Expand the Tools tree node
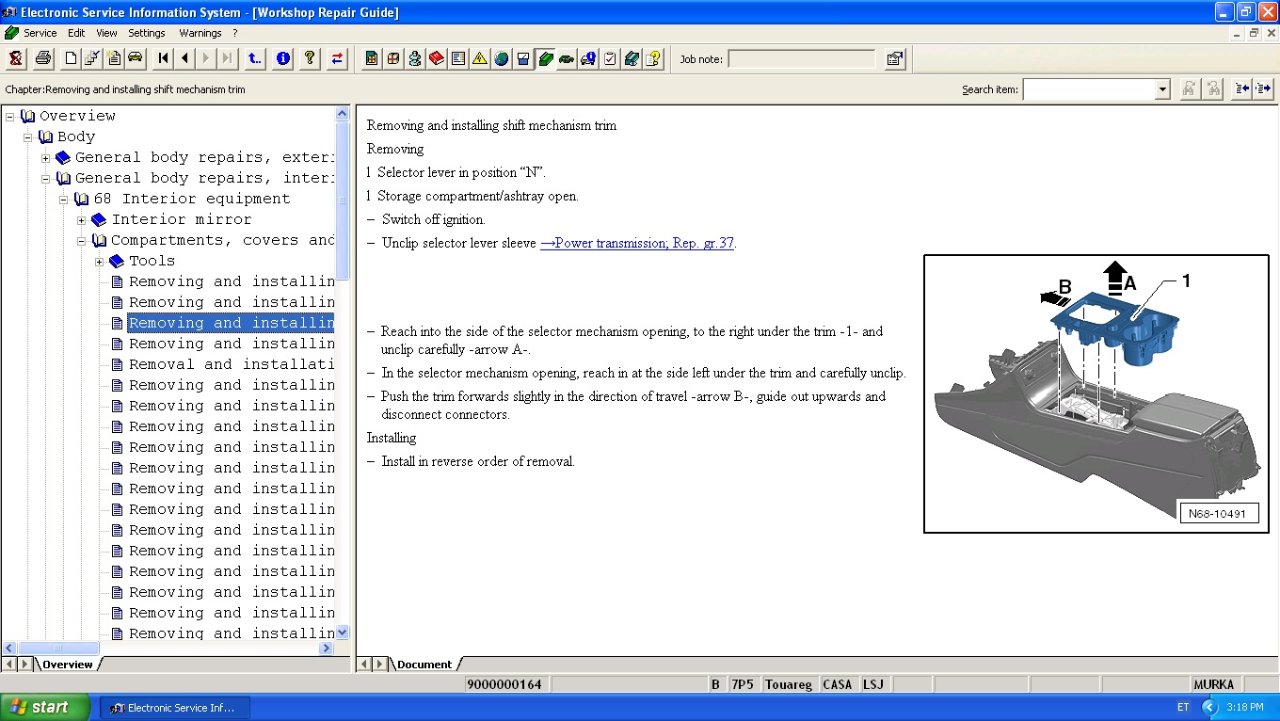 pos(100,261)
